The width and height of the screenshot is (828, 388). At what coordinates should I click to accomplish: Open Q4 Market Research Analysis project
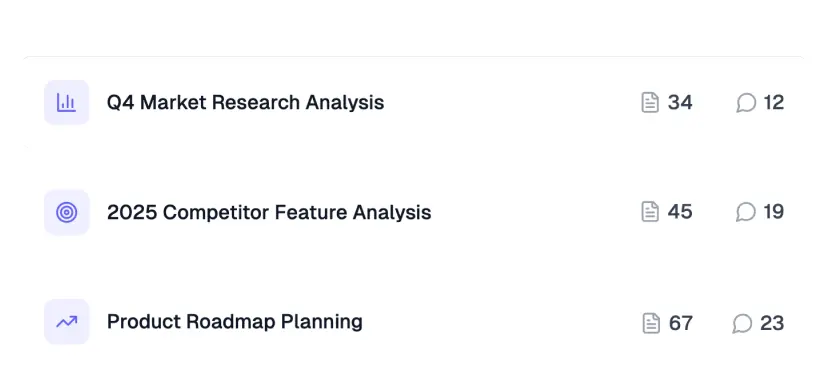click(246, 102)
